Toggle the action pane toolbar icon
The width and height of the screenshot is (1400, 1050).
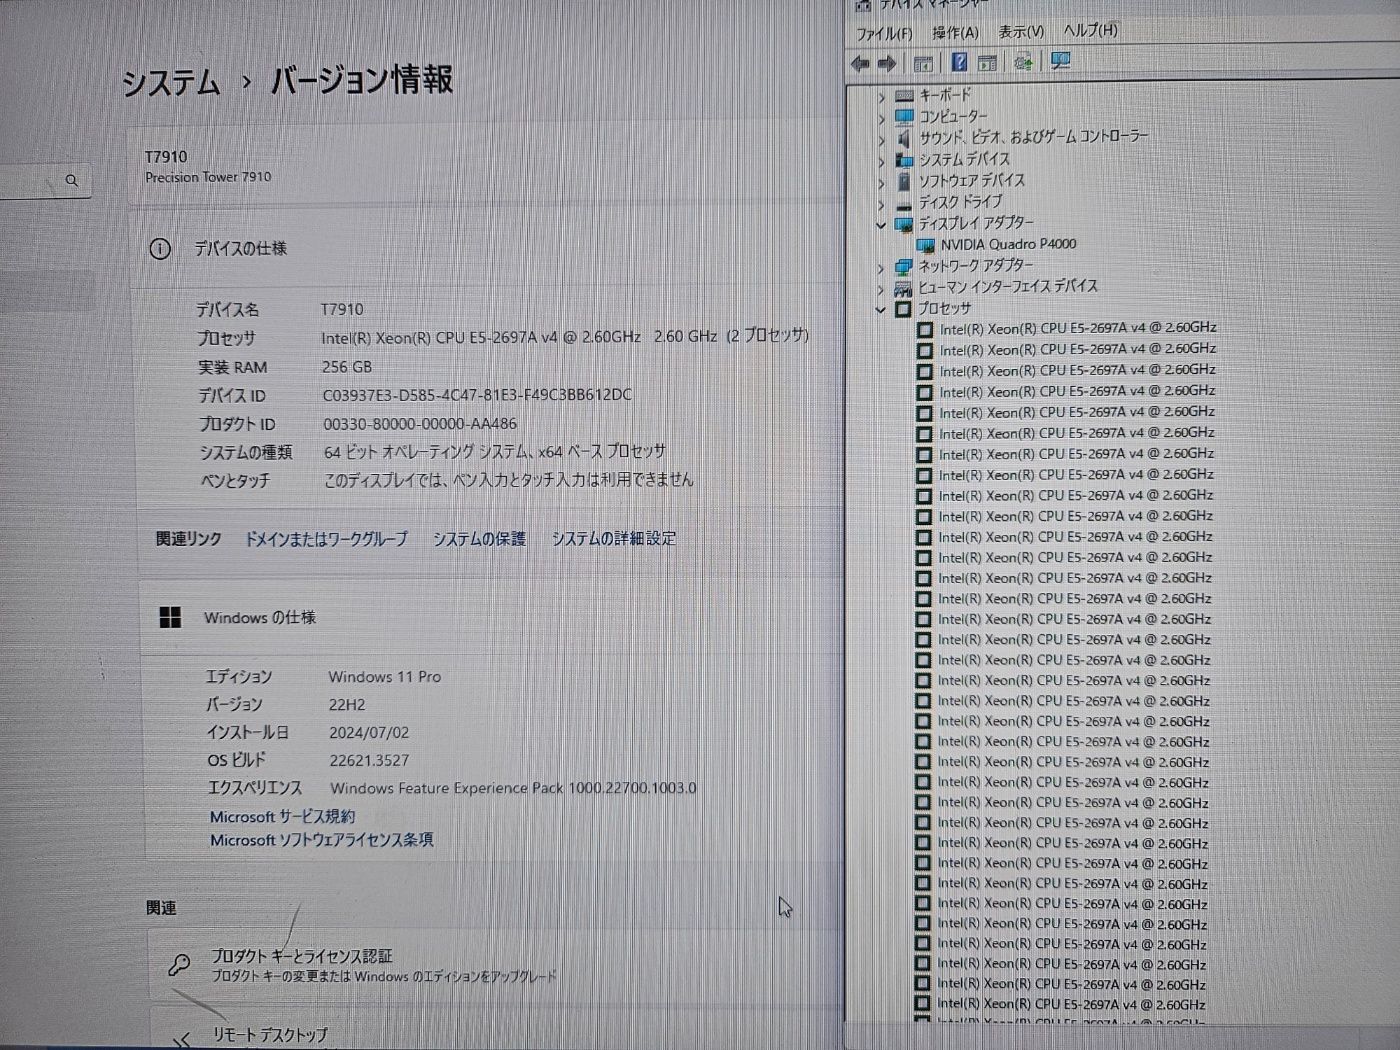pos(987,63)
